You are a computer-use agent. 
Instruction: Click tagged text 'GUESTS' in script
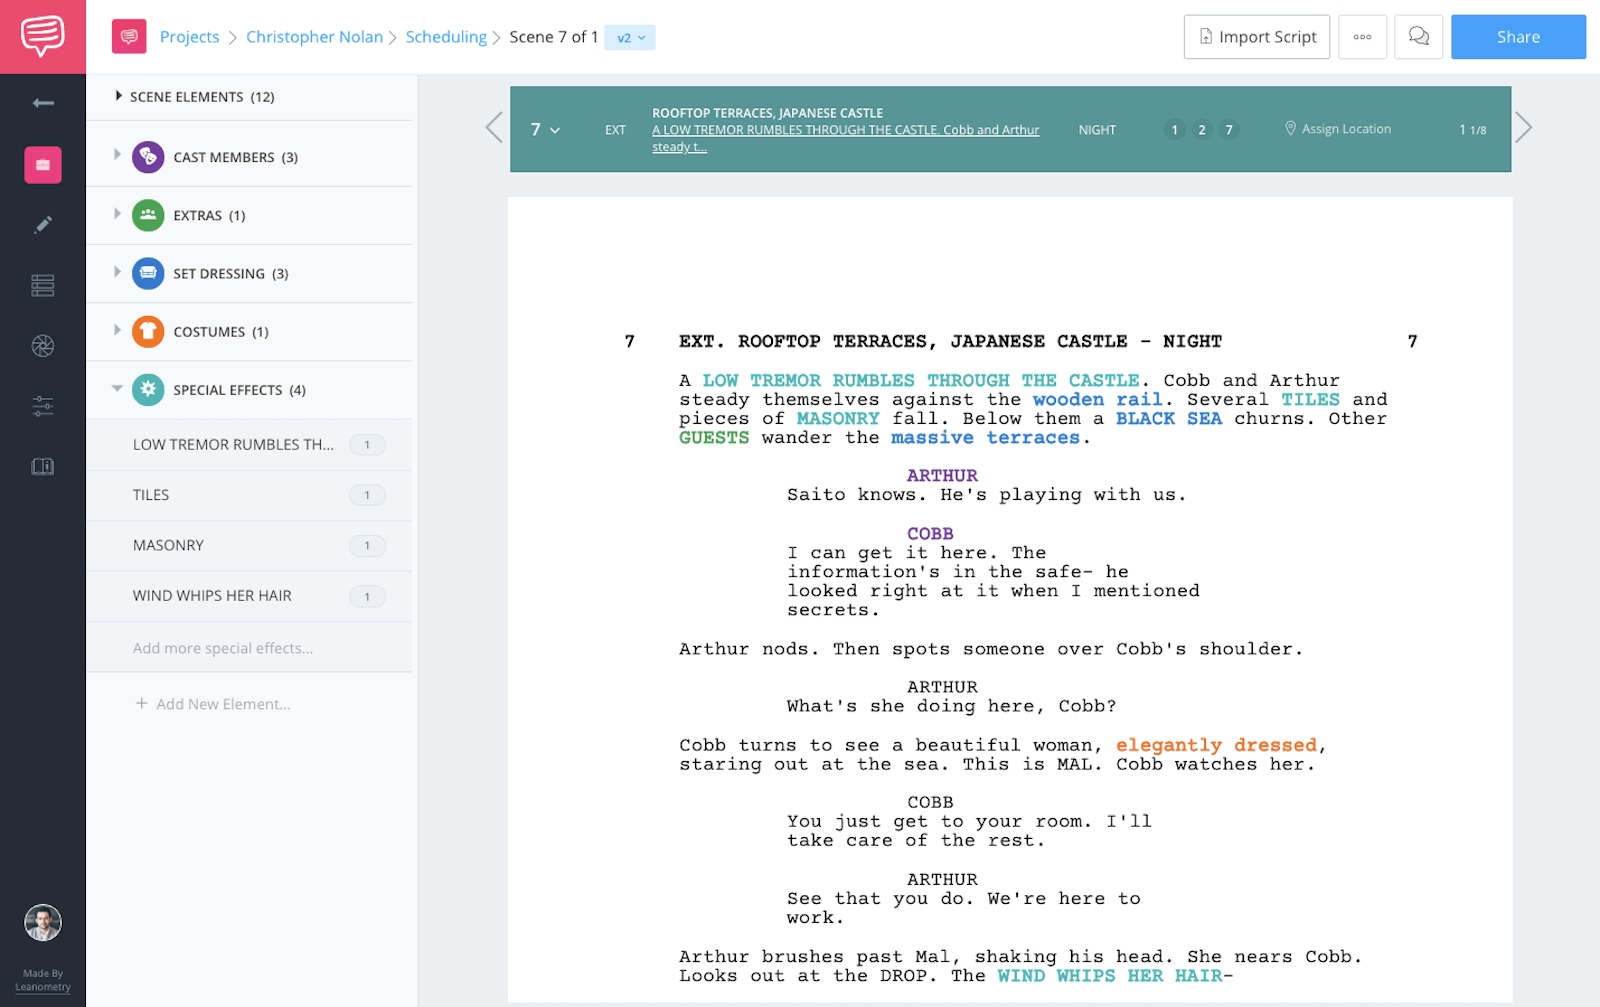coord(714,438)
